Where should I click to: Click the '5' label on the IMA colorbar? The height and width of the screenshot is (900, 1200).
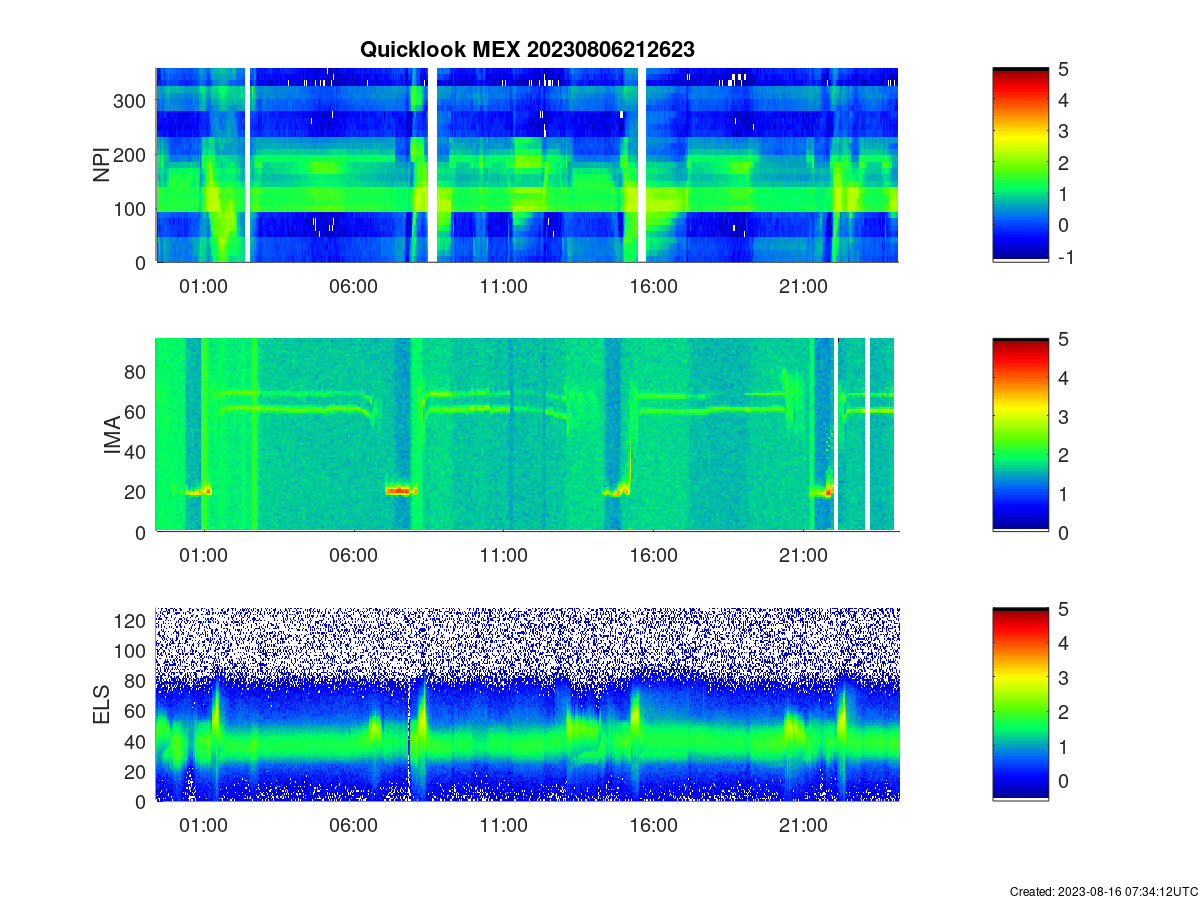(x=1065, y=339)
